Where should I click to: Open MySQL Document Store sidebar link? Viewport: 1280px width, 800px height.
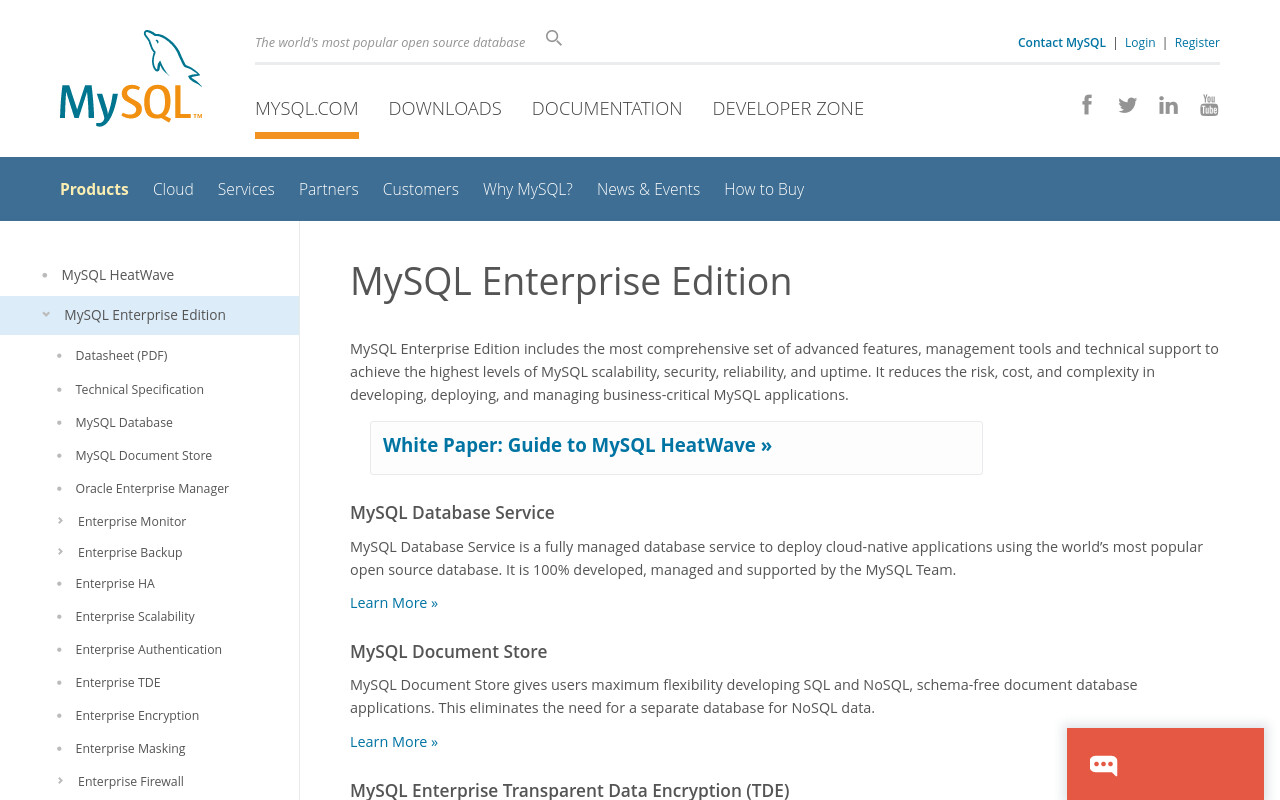click(143, 455)
